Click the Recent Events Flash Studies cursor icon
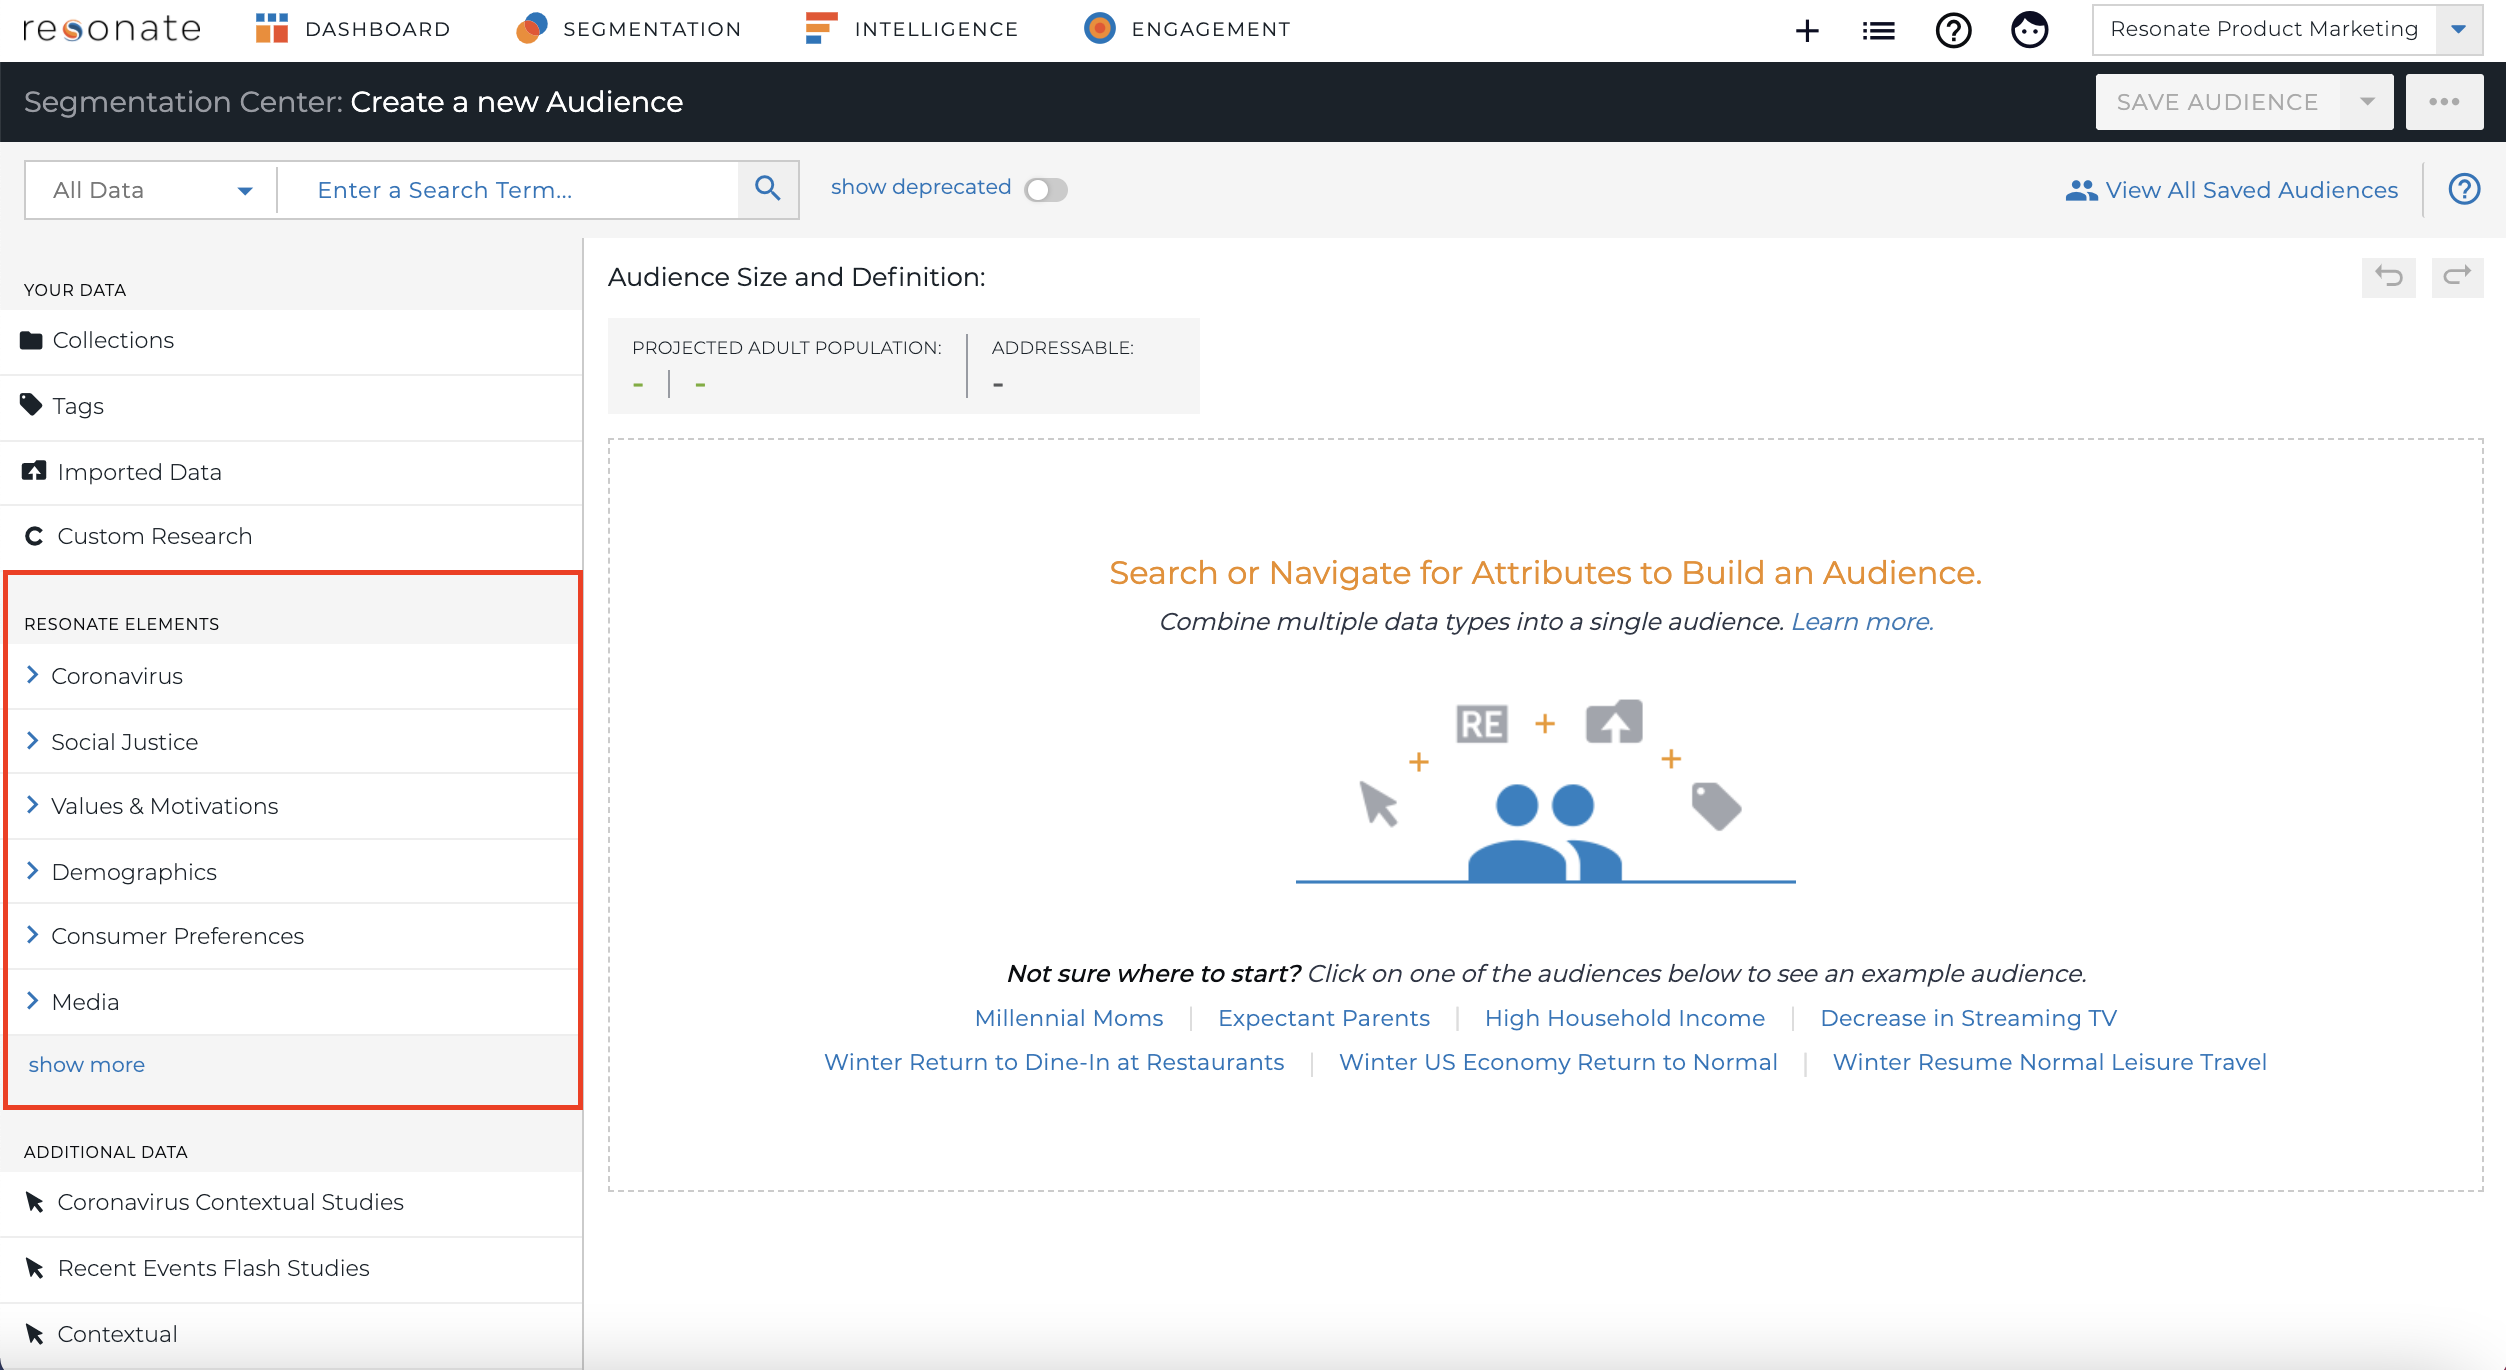2506x1370 pixels. [x=34, y=1268]
